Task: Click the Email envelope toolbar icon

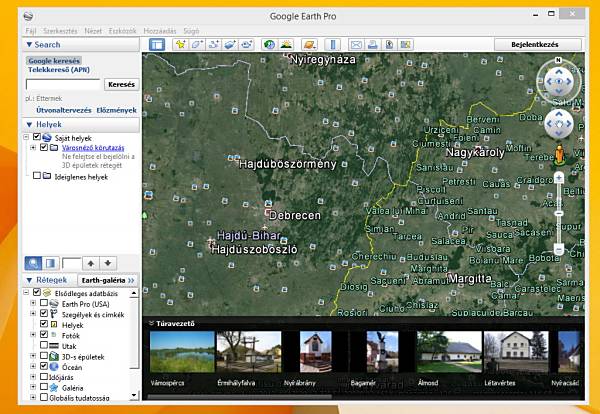Action: tap(356, 45)
